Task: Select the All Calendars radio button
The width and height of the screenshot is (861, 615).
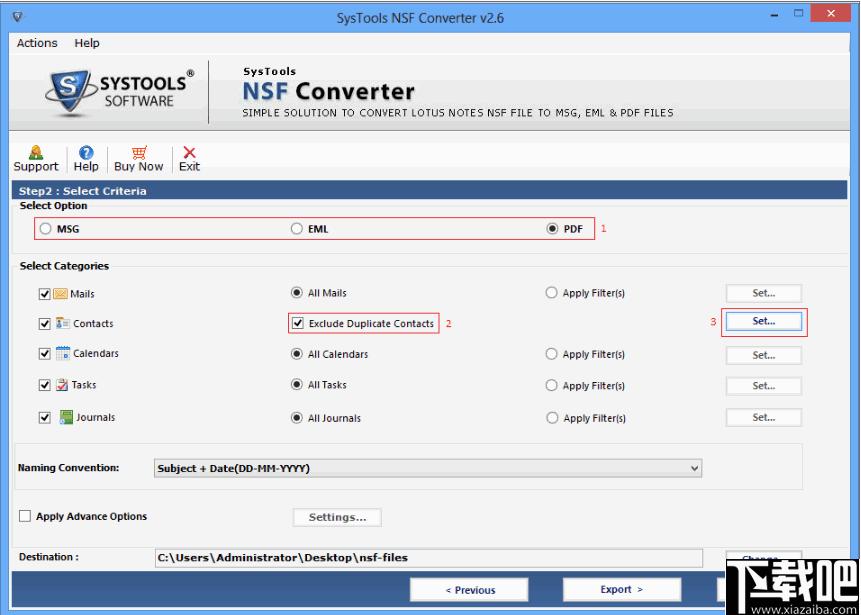Action: point(297,354)
